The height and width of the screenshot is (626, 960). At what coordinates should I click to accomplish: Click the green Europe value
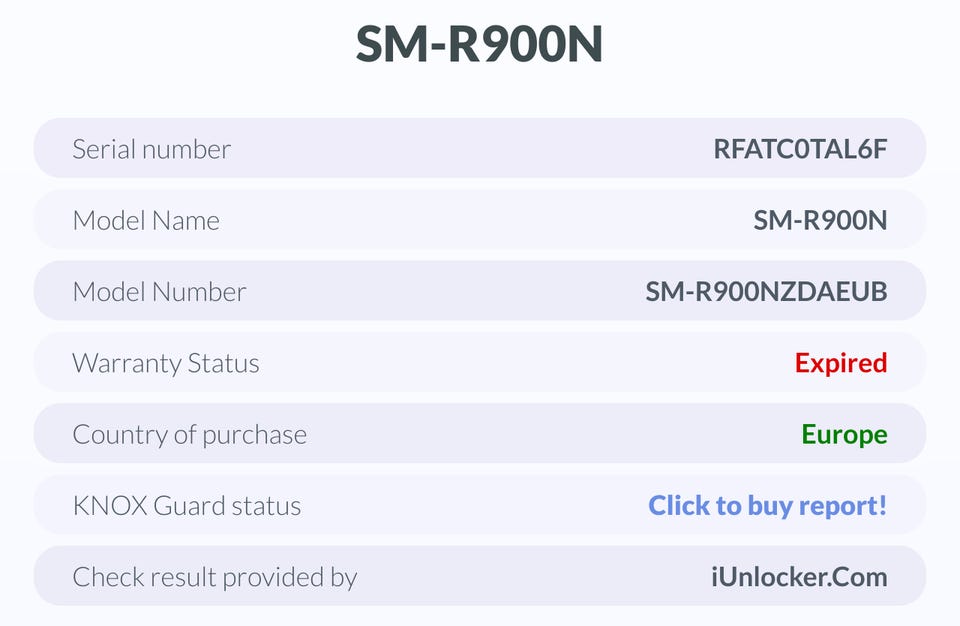coord(844,434)
